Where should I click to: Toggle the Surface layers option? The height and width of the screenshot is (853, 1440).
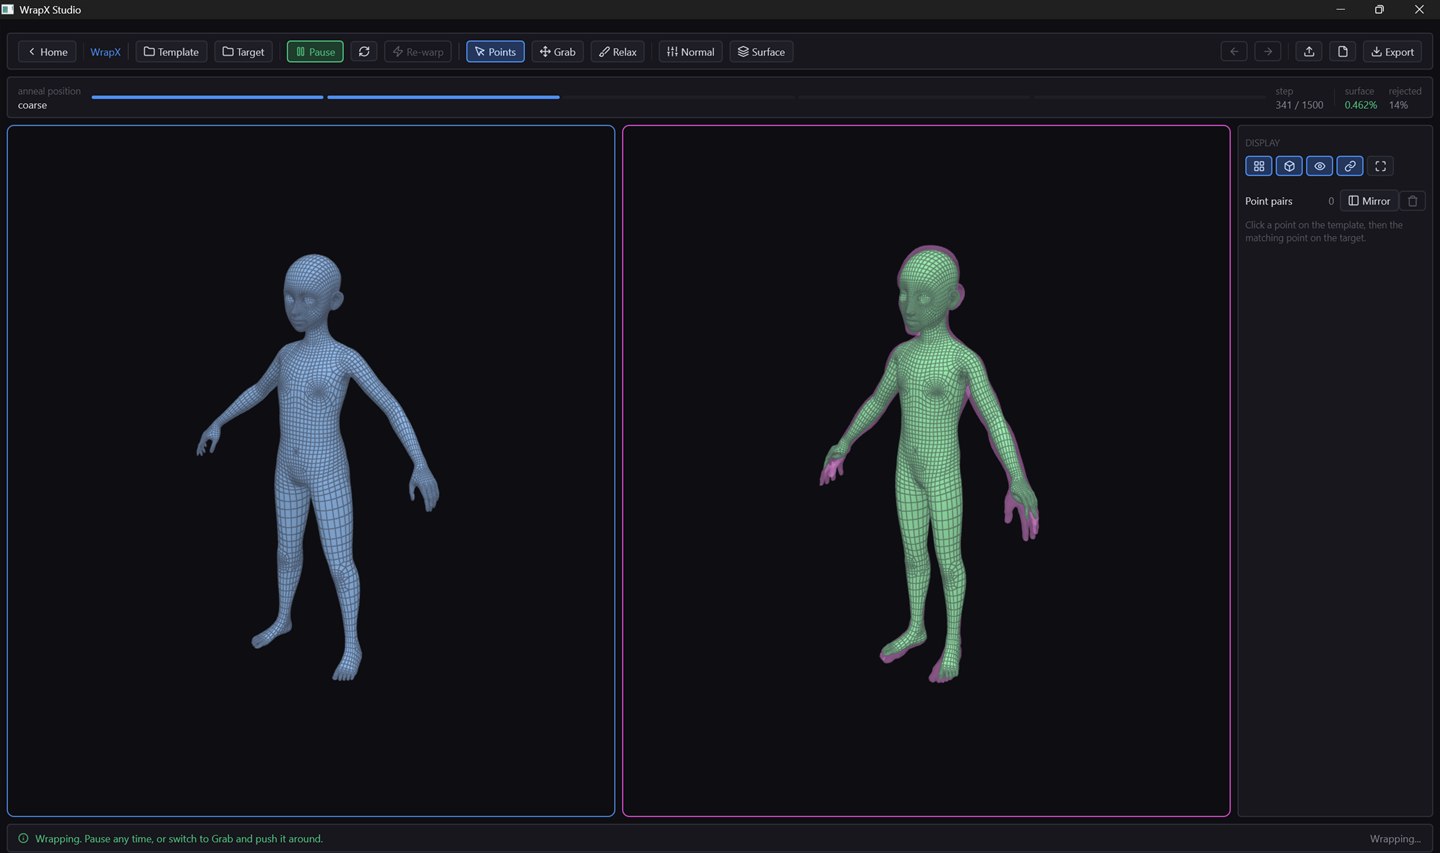coord(761,52)
